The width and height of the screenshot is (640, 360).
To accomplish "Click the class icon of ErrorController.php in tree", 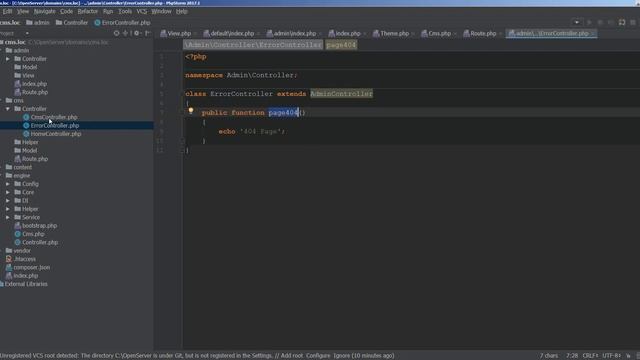I will [x=26, y=126].
